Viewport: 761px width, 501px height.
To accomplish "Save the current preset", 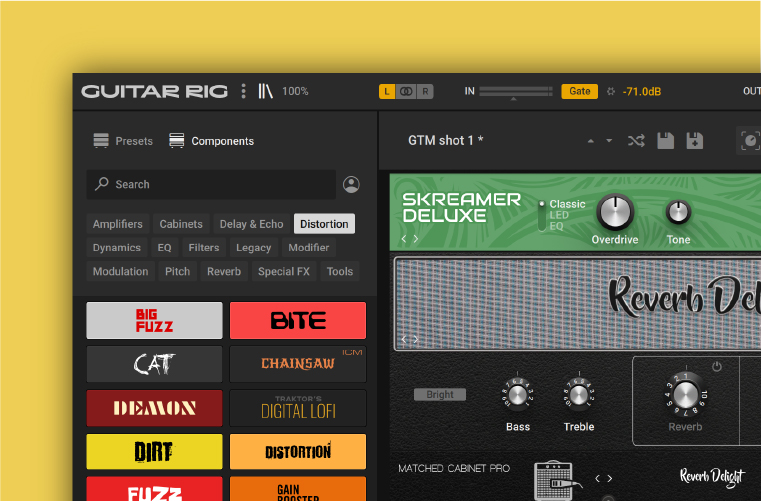I will tap(665, 141).
